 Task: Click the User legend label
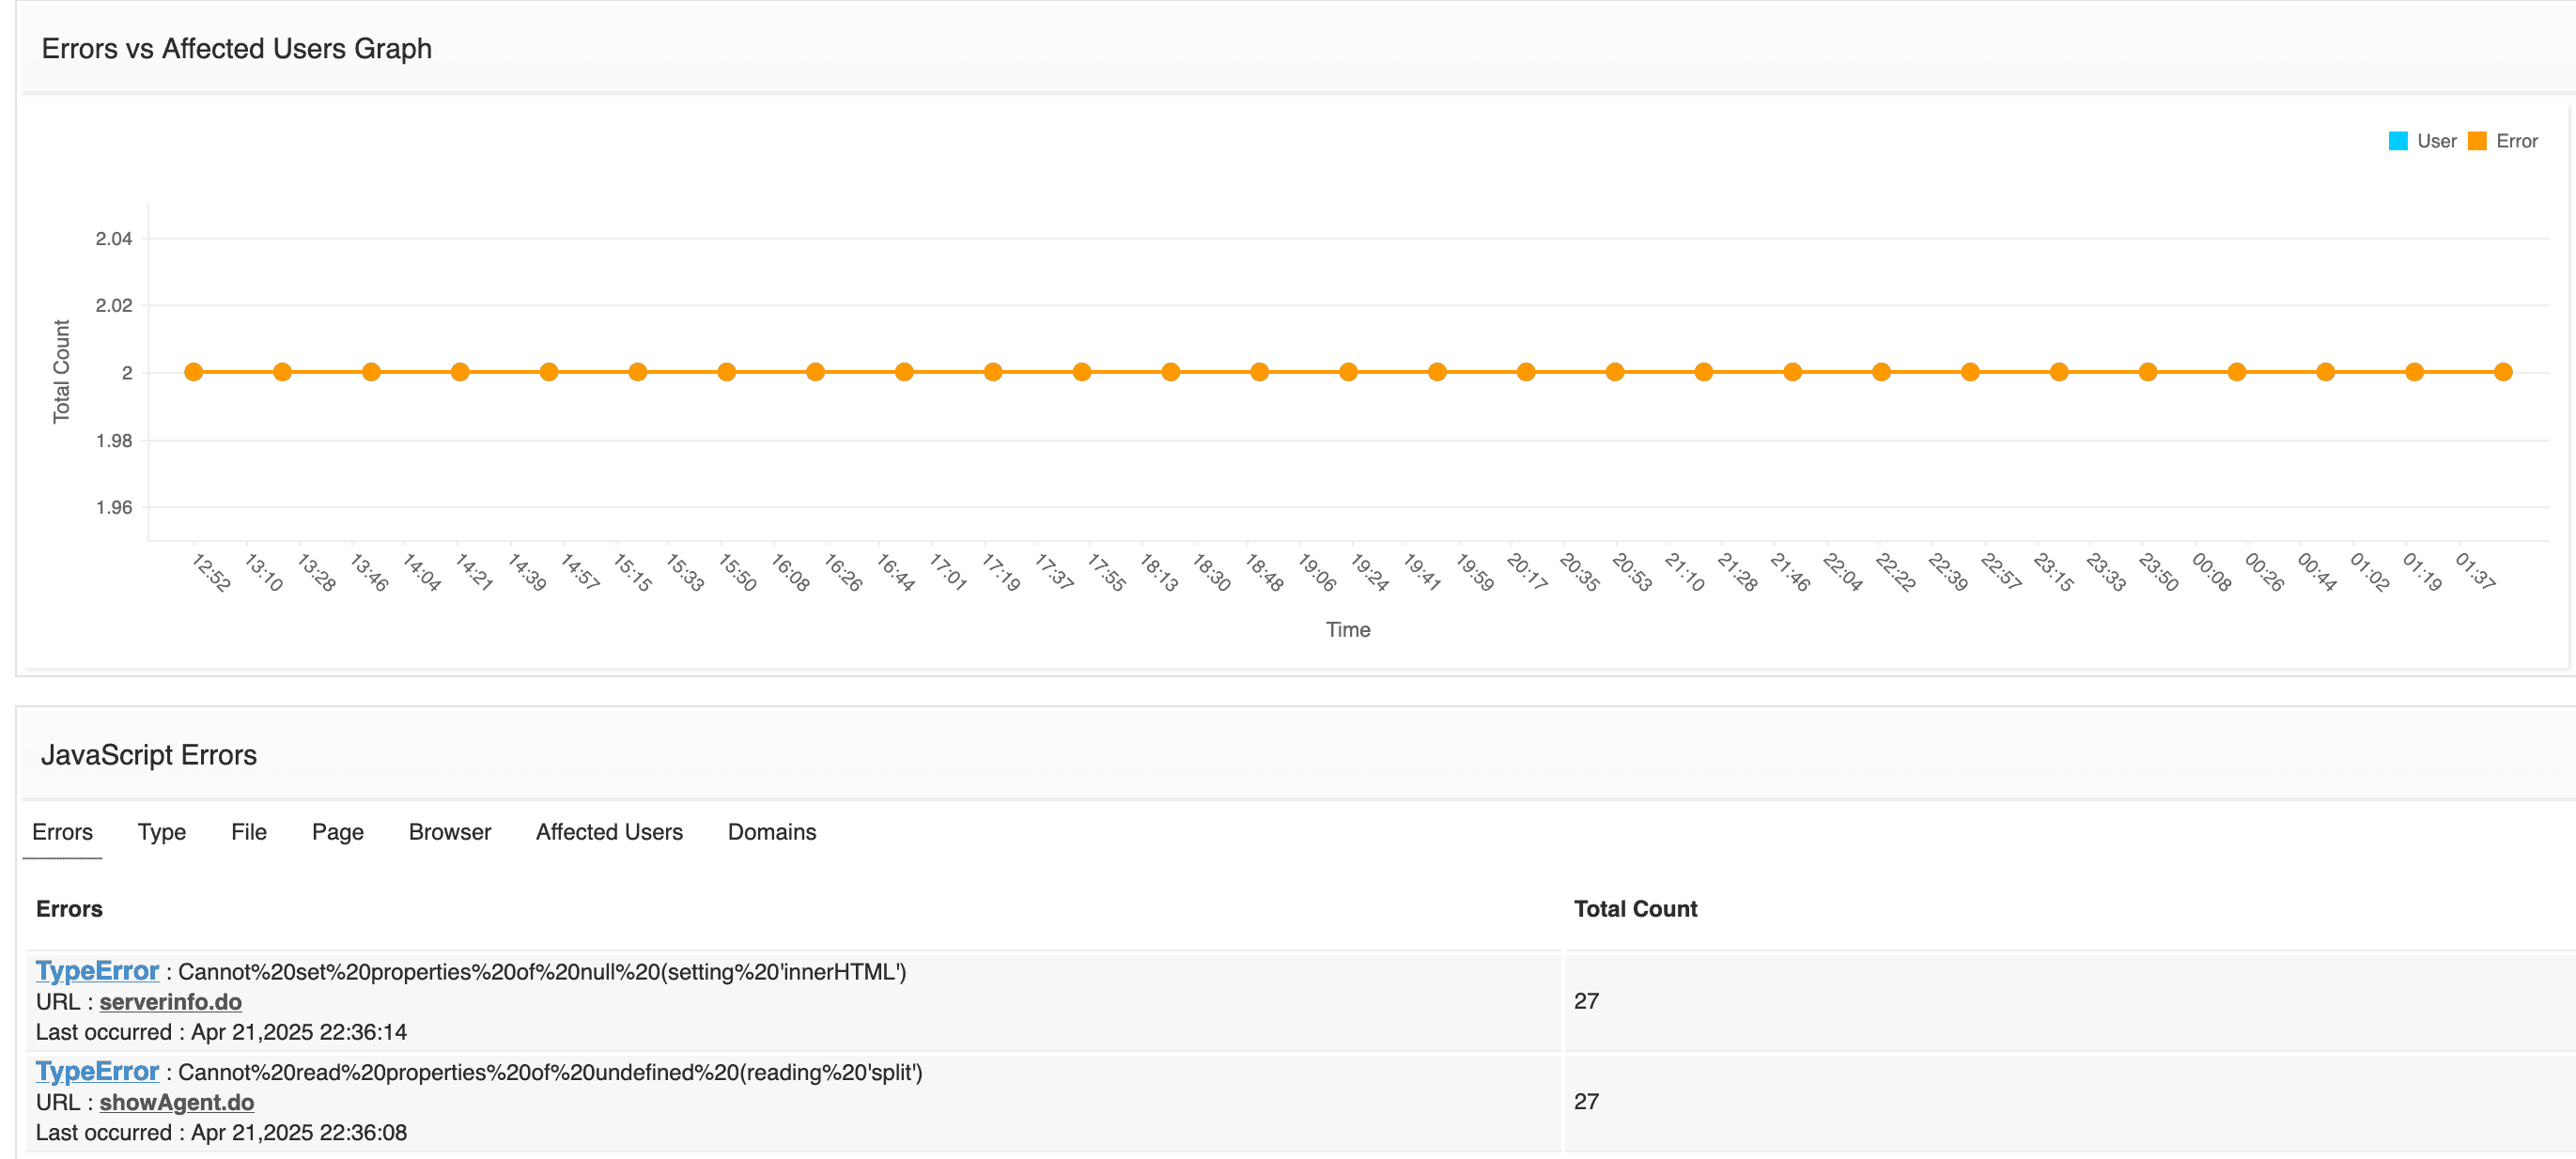[2436, 141]
